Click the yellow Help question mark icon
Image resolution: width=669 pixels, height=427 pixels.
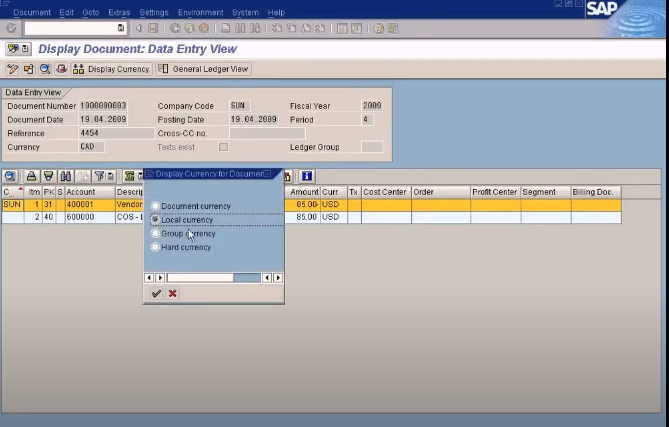point(378,29)
